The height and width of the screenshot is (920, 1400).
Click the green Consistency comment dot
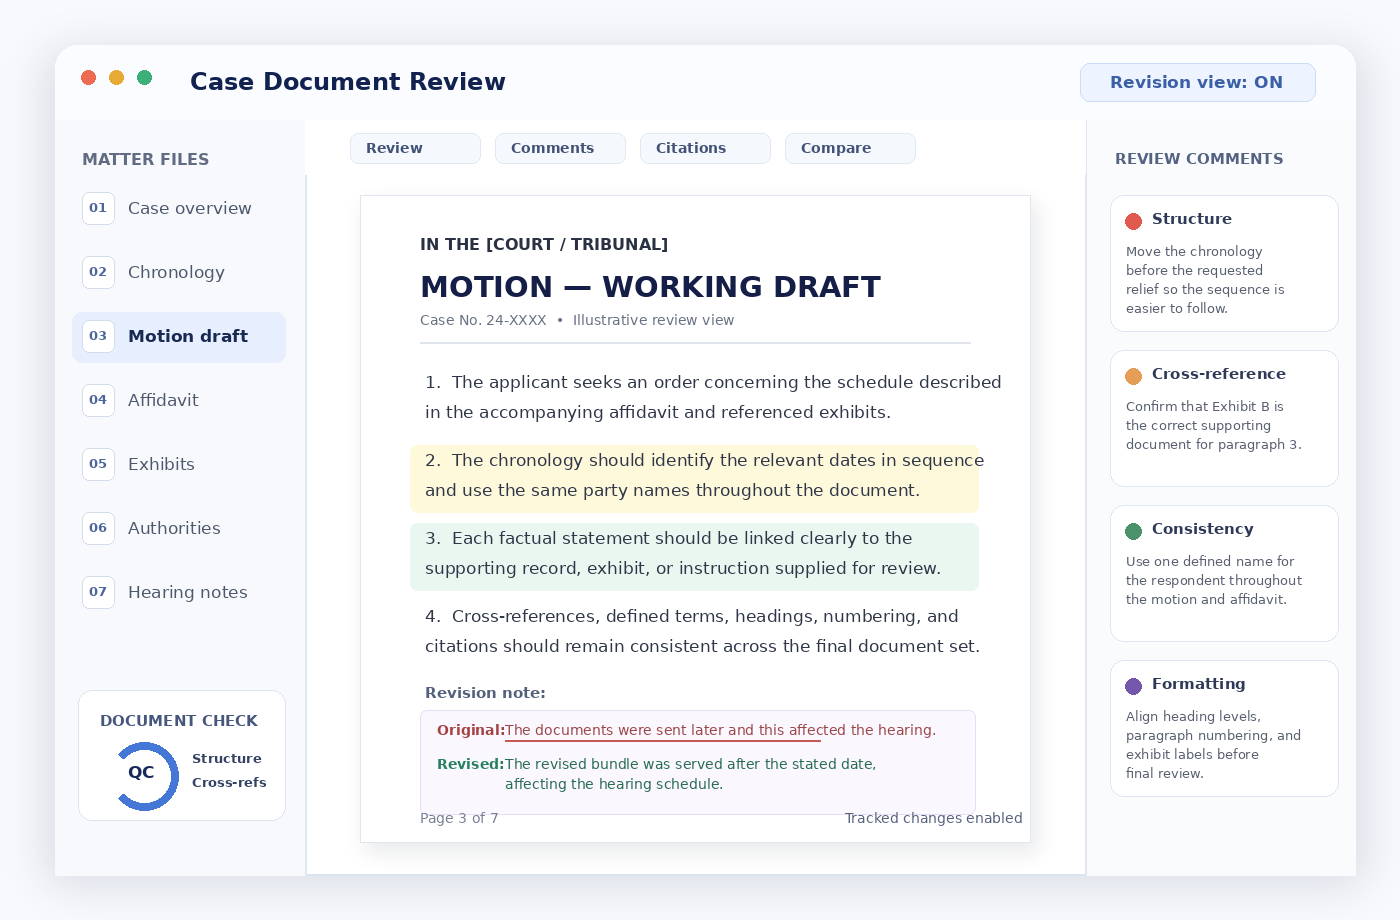tap(1133, 531)
